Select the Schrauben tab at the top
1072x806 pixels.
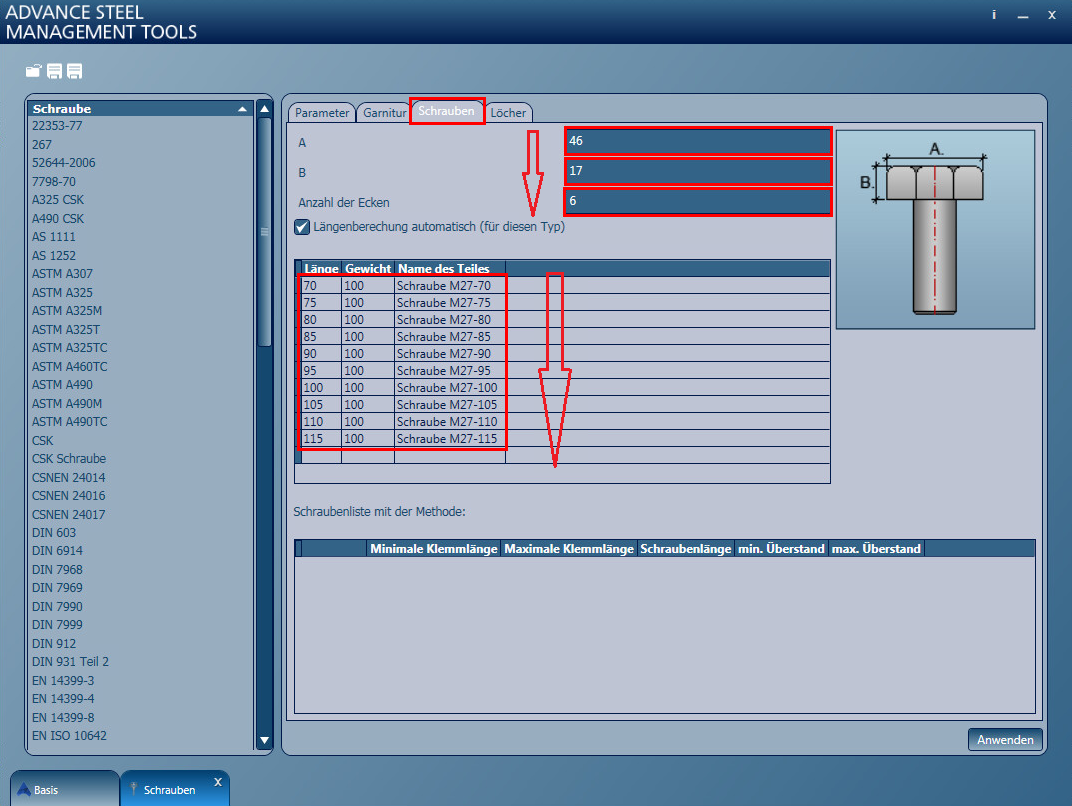point(446,111)
